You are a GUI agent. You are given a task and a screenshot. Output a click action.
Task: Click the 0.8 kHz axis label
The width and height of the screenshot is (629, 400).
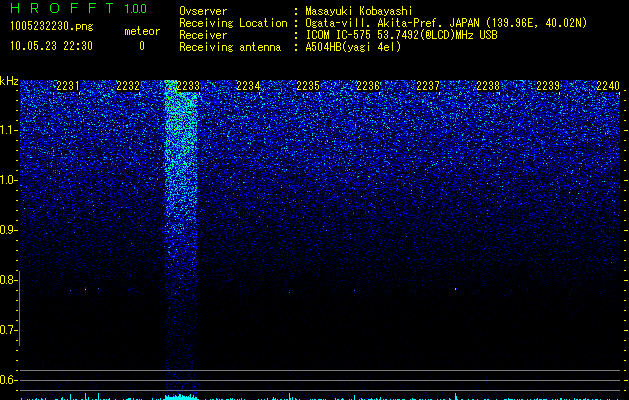pyautogui.click(x=8, y=280)
